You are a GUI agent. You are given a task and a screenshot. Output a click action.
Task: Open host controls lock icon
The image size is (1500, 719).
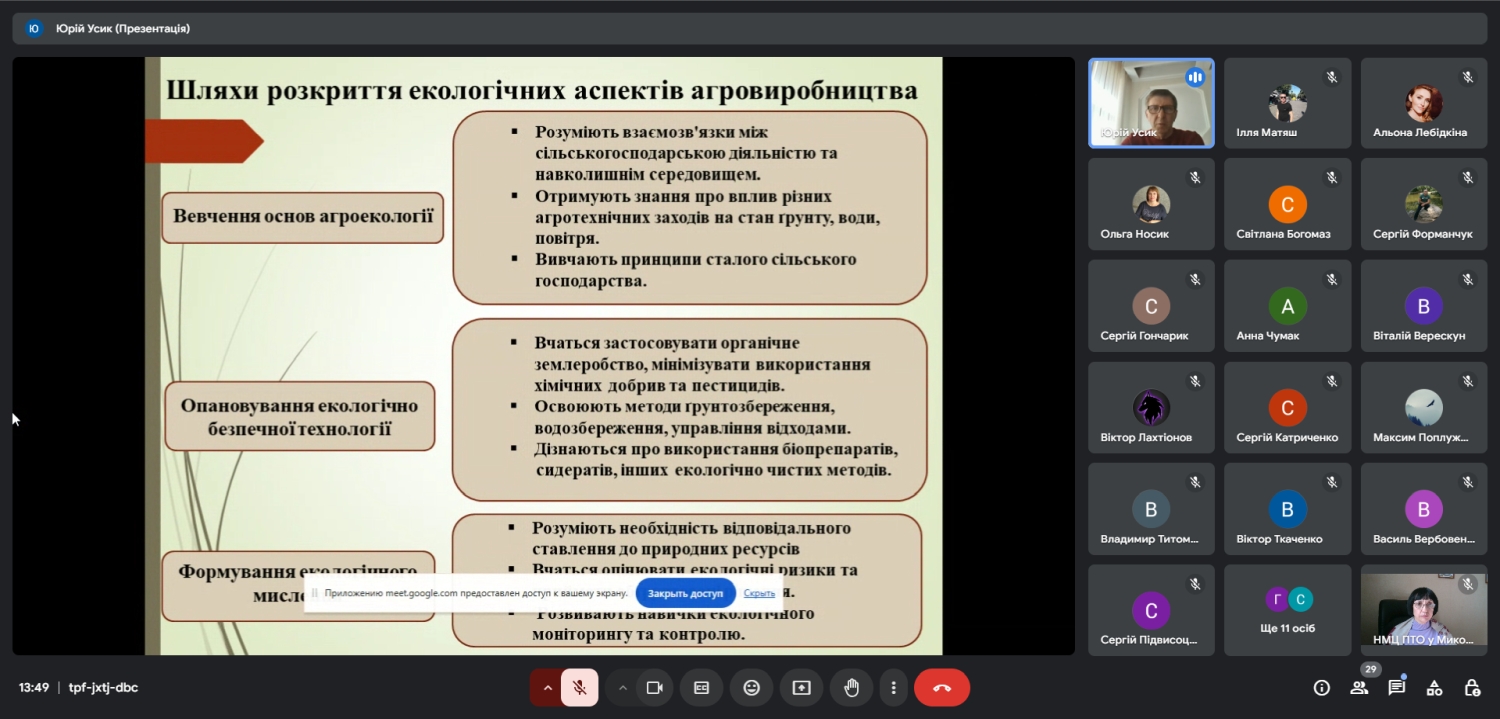tap(1472, 688)
